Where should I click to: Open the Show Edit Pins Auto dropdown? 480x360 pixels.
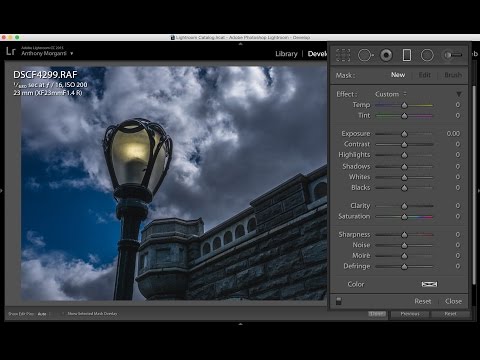tap(43, 314)
